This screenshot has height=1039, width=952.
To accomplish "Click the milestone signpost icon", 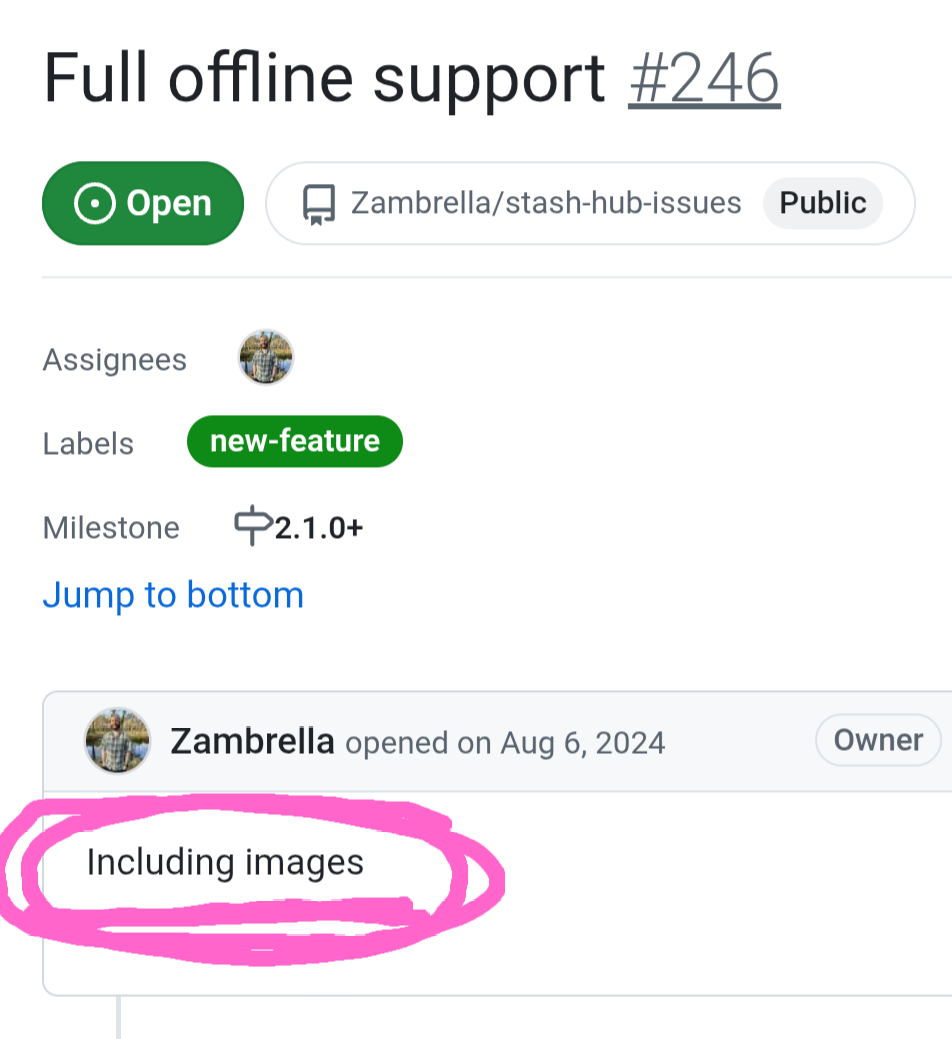I will (253, 526).
